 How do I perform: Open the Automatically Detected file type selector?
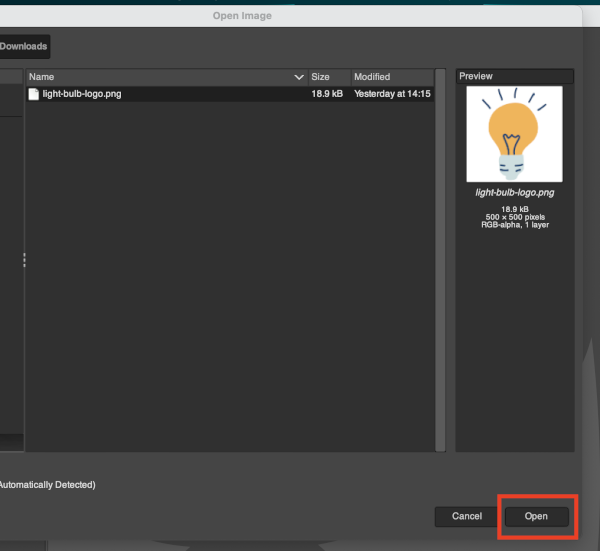tap(47, 485)
